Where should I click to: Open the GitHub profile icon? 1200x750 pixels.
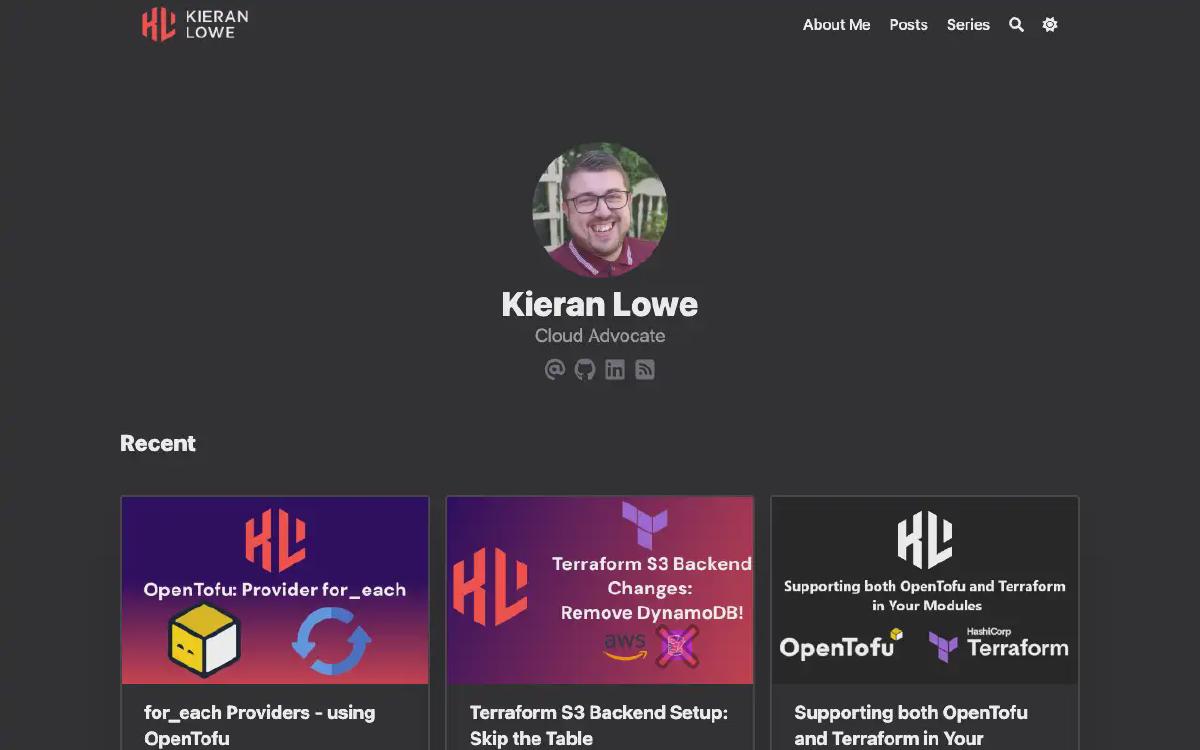click(x=585, y=370)
